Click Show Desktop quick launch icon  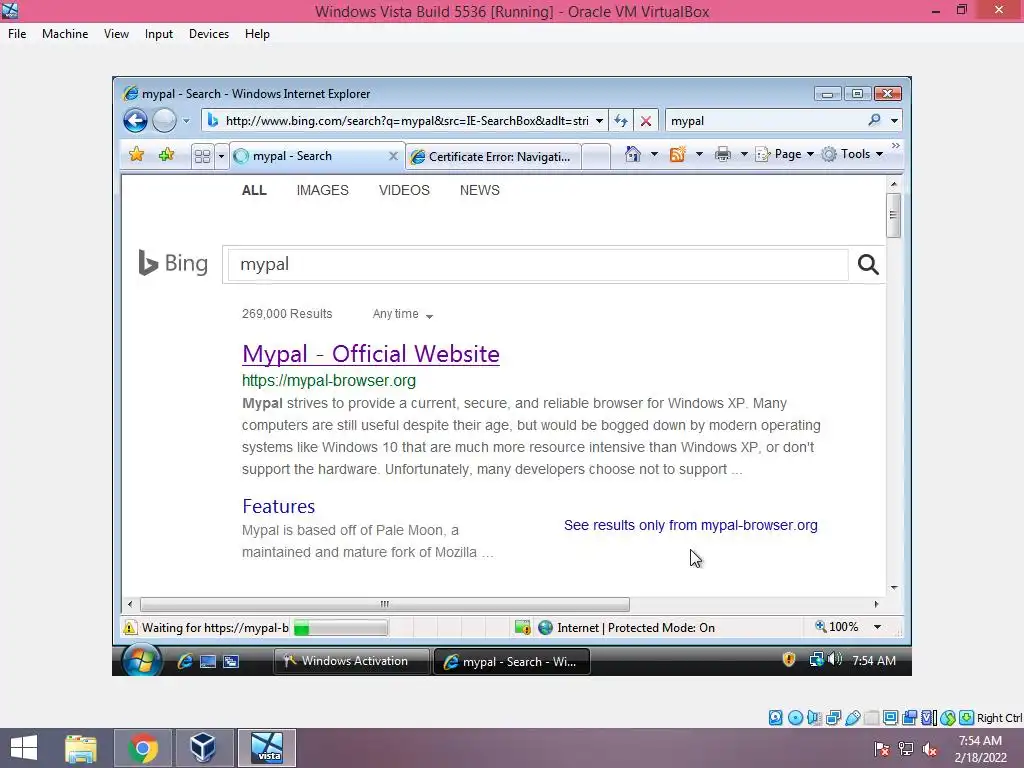[x=208, y=662]
